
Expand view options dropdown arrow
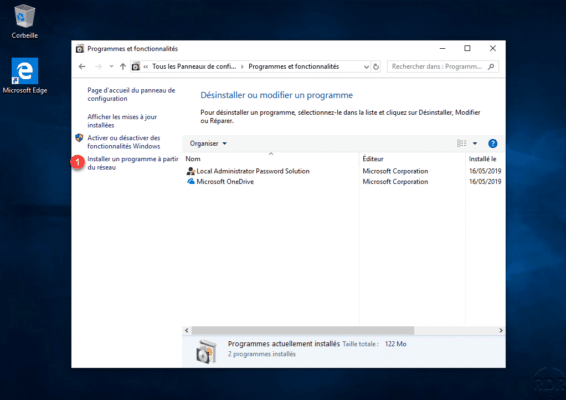point(475,143)
